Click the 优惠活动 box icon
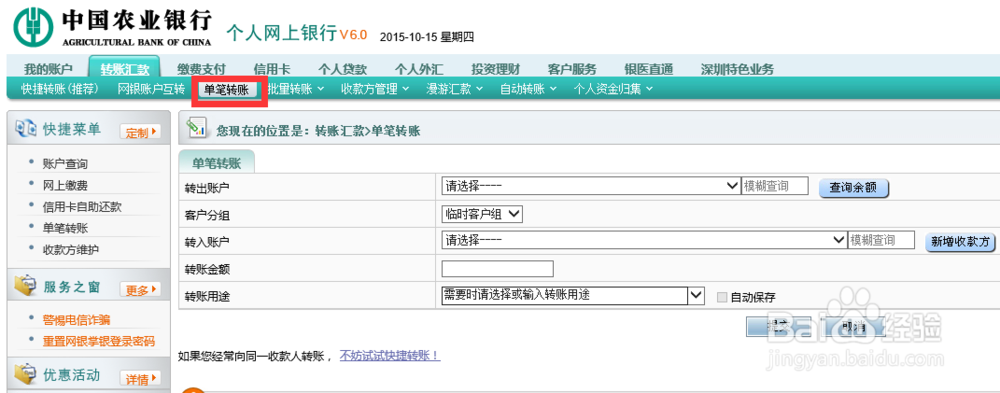This screenshot has width=1000, height=393. pyautogui.click(x=26, y=375)
